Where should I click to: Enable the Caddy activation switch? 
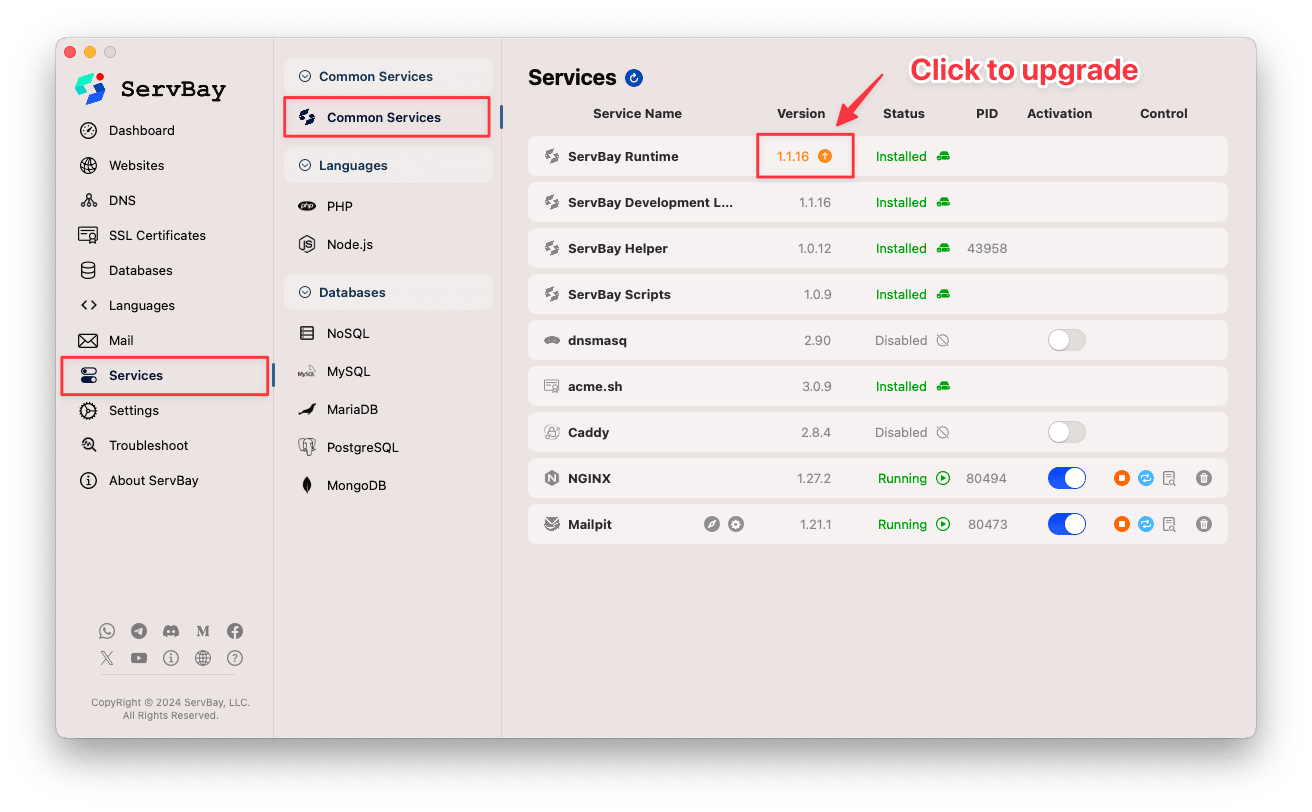tap(1066, 432)
